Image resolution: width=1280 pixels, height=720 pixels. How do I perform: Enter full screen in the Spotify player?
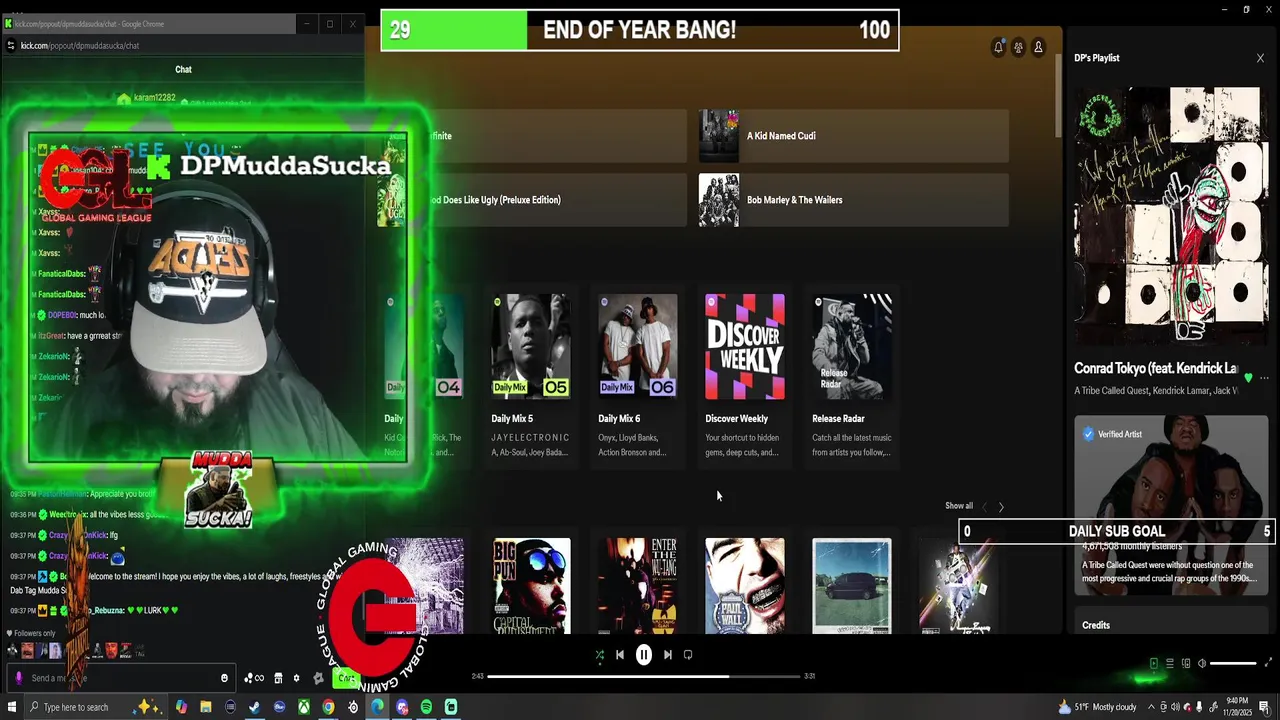pyautogui.click(x=1269, y=663)
